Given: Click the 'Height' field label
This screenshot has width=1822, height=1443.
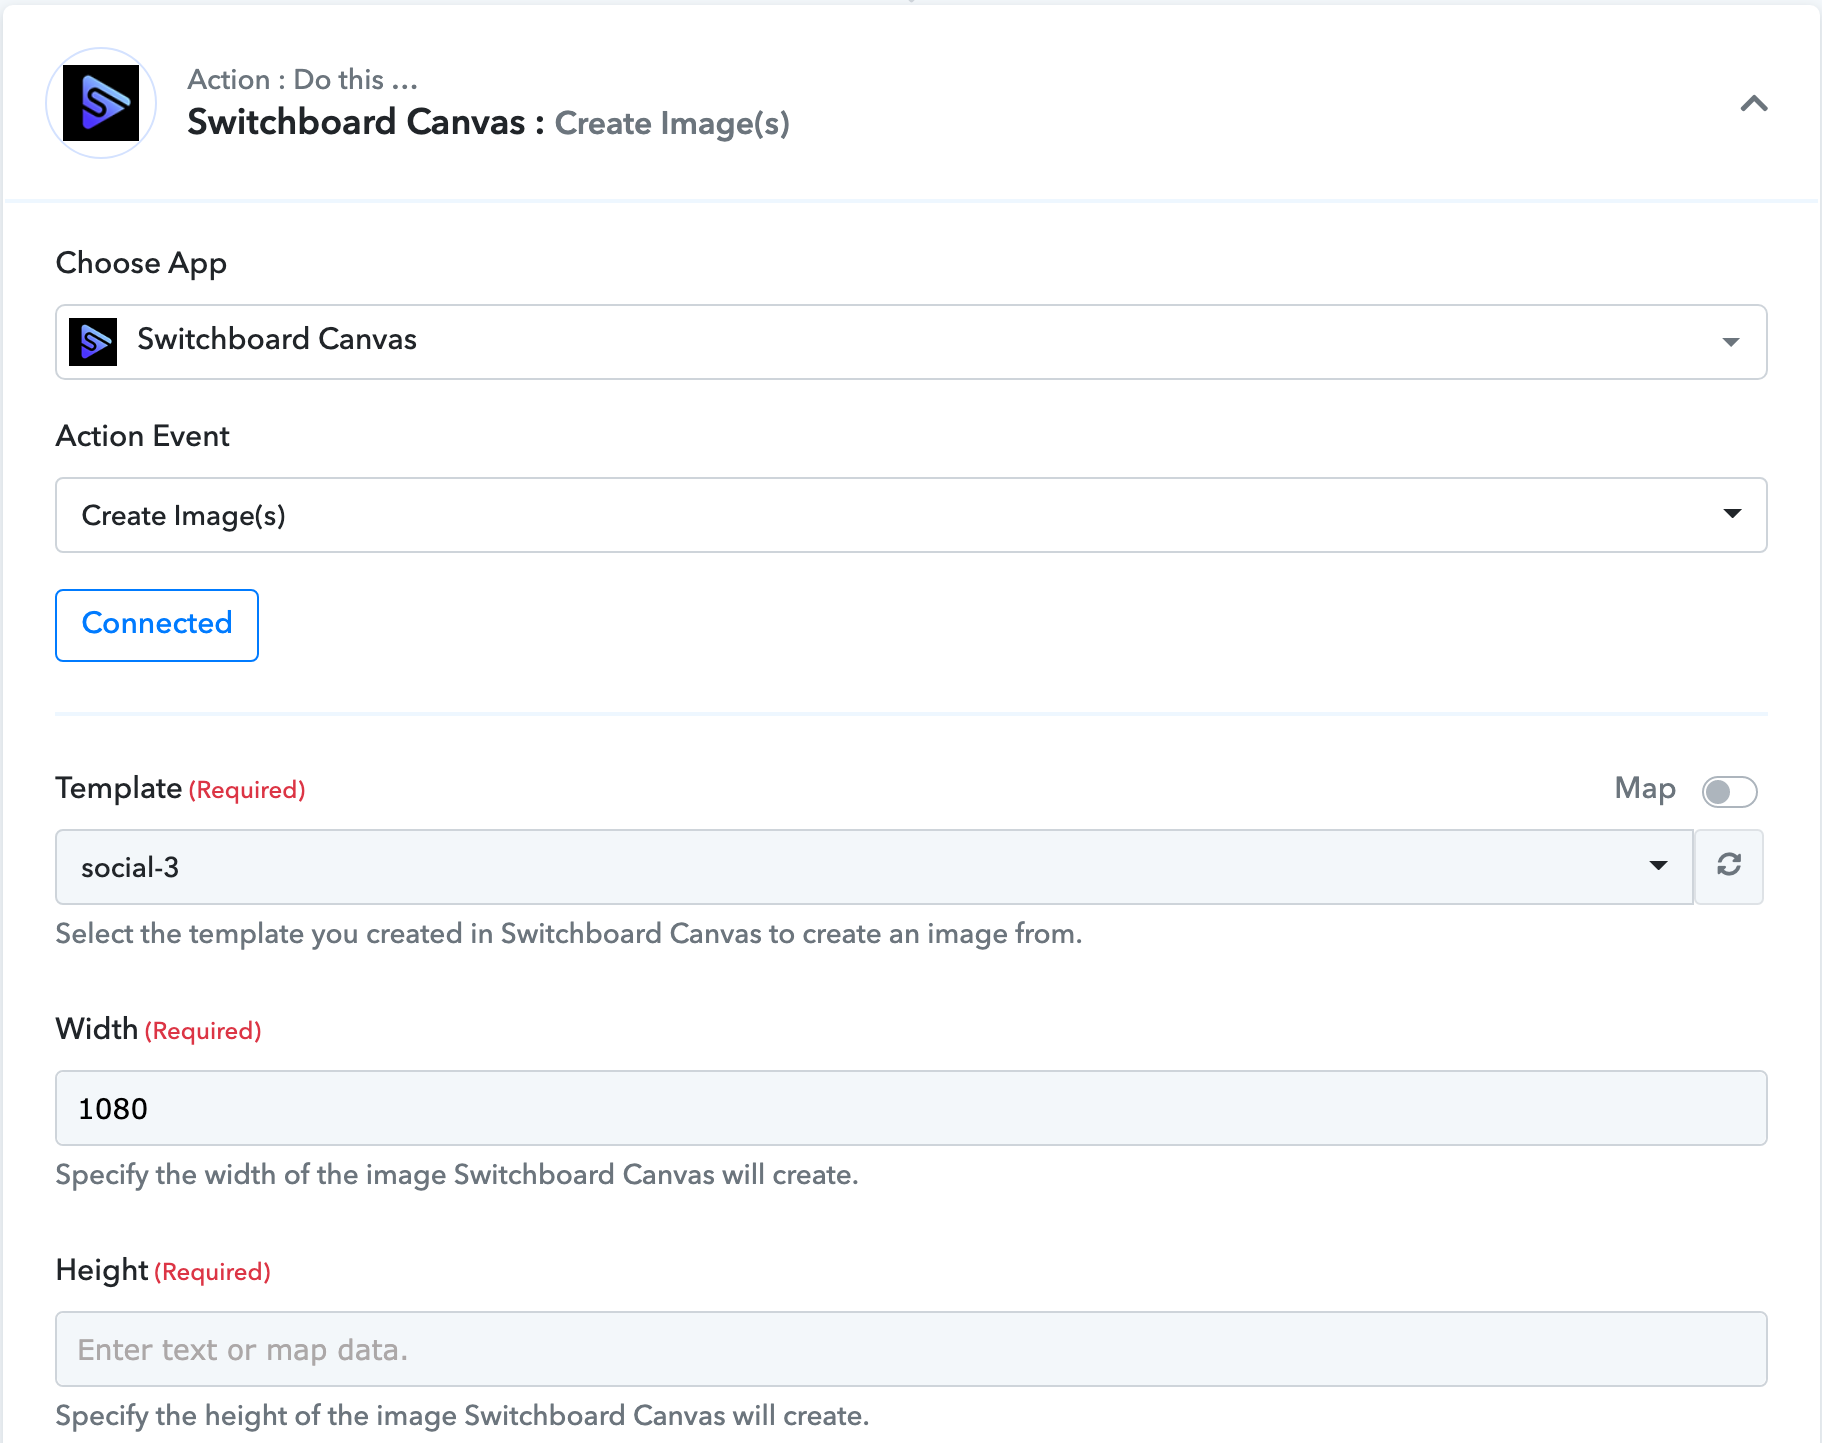Looking at the screenshot, I should 102,1270.
